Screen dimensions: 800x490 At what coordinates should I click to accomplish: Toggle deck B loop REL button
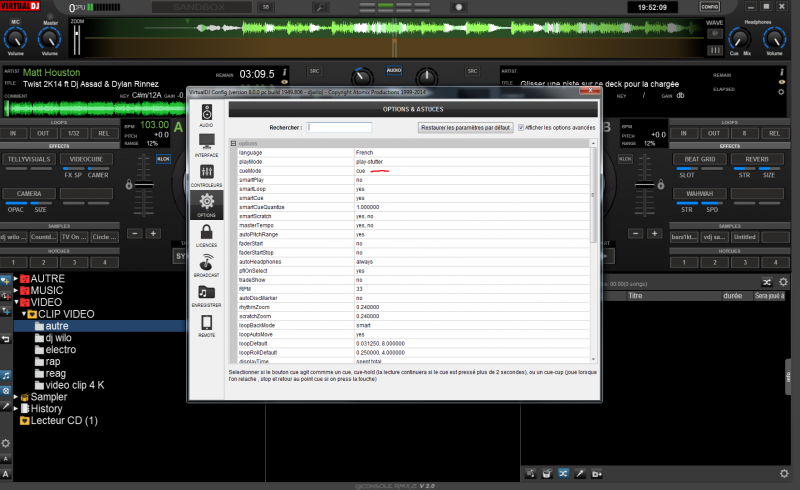click(774, 133)
